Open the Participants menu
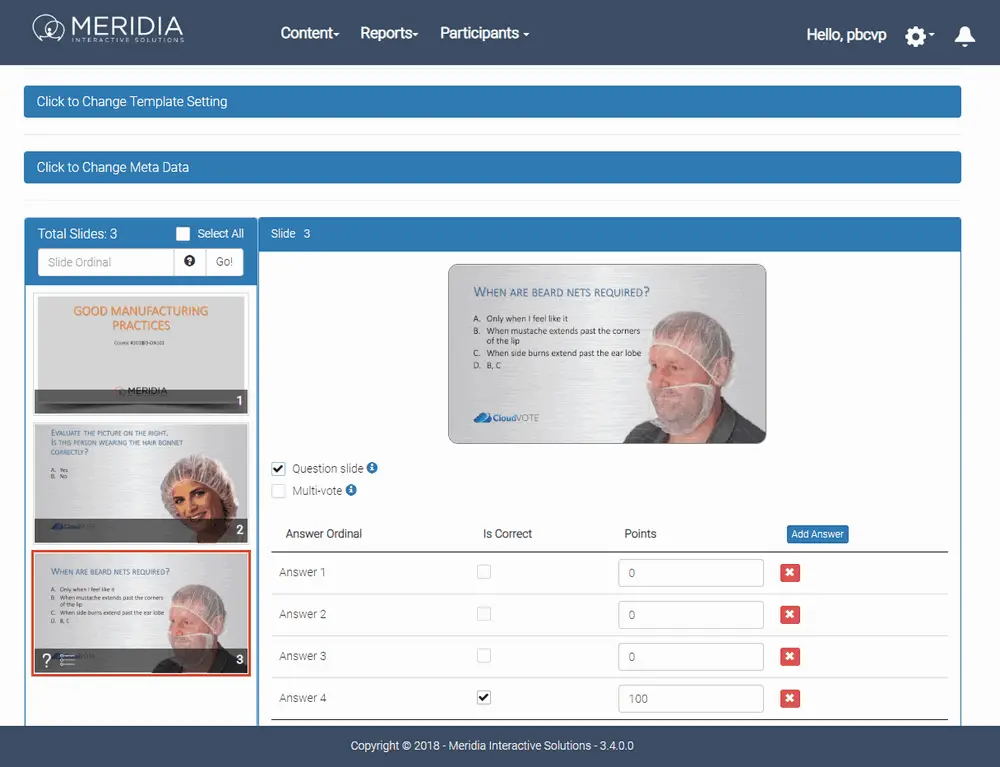 click(x=484, y=33)
